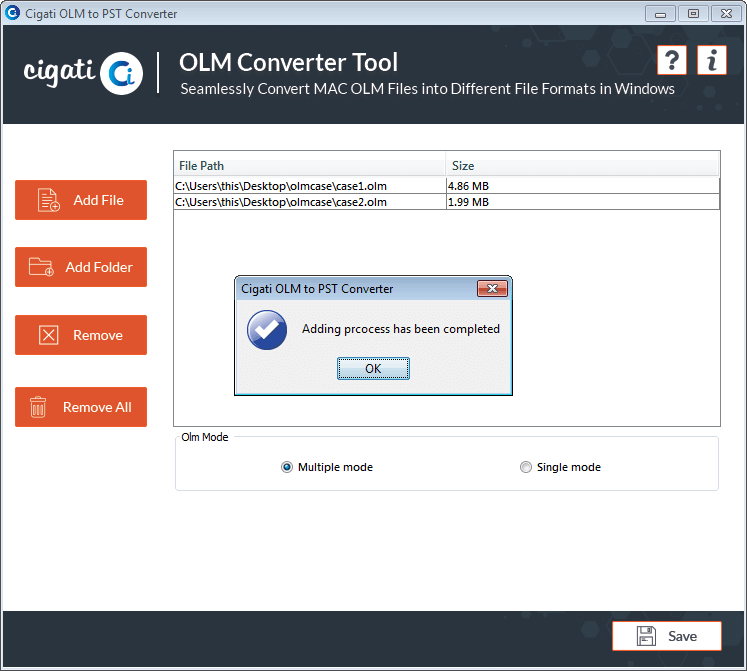Close the main Cigati window
This screenshot has height=671, width=747.
(726, 13)
